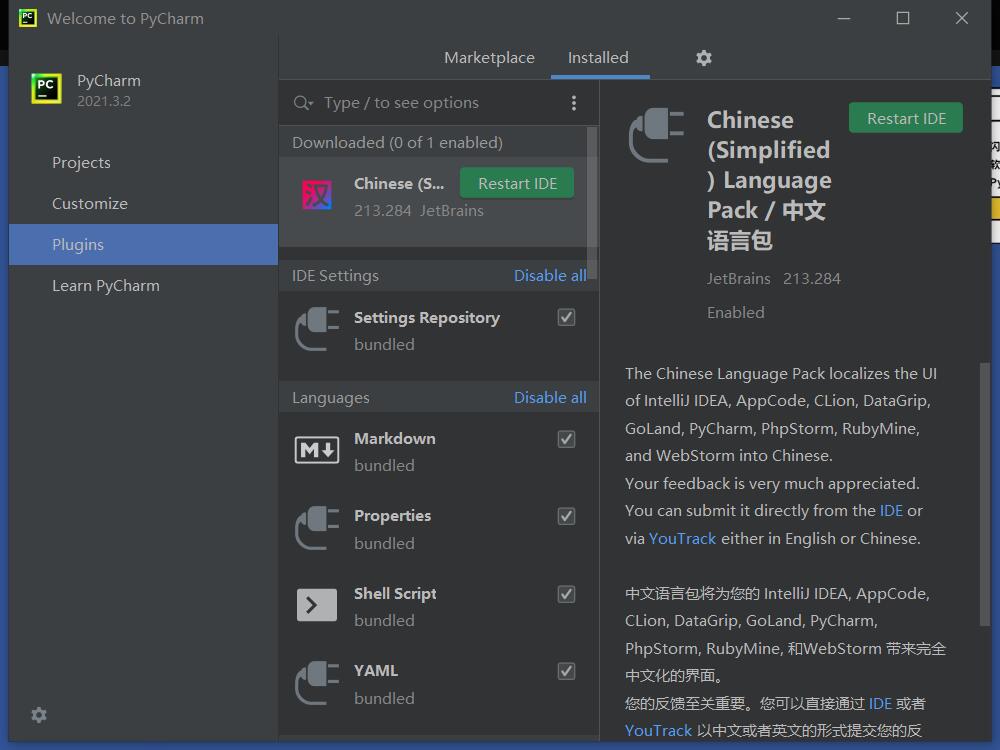Click the Chinese language pack plugin icon

[x=317, y=195]
